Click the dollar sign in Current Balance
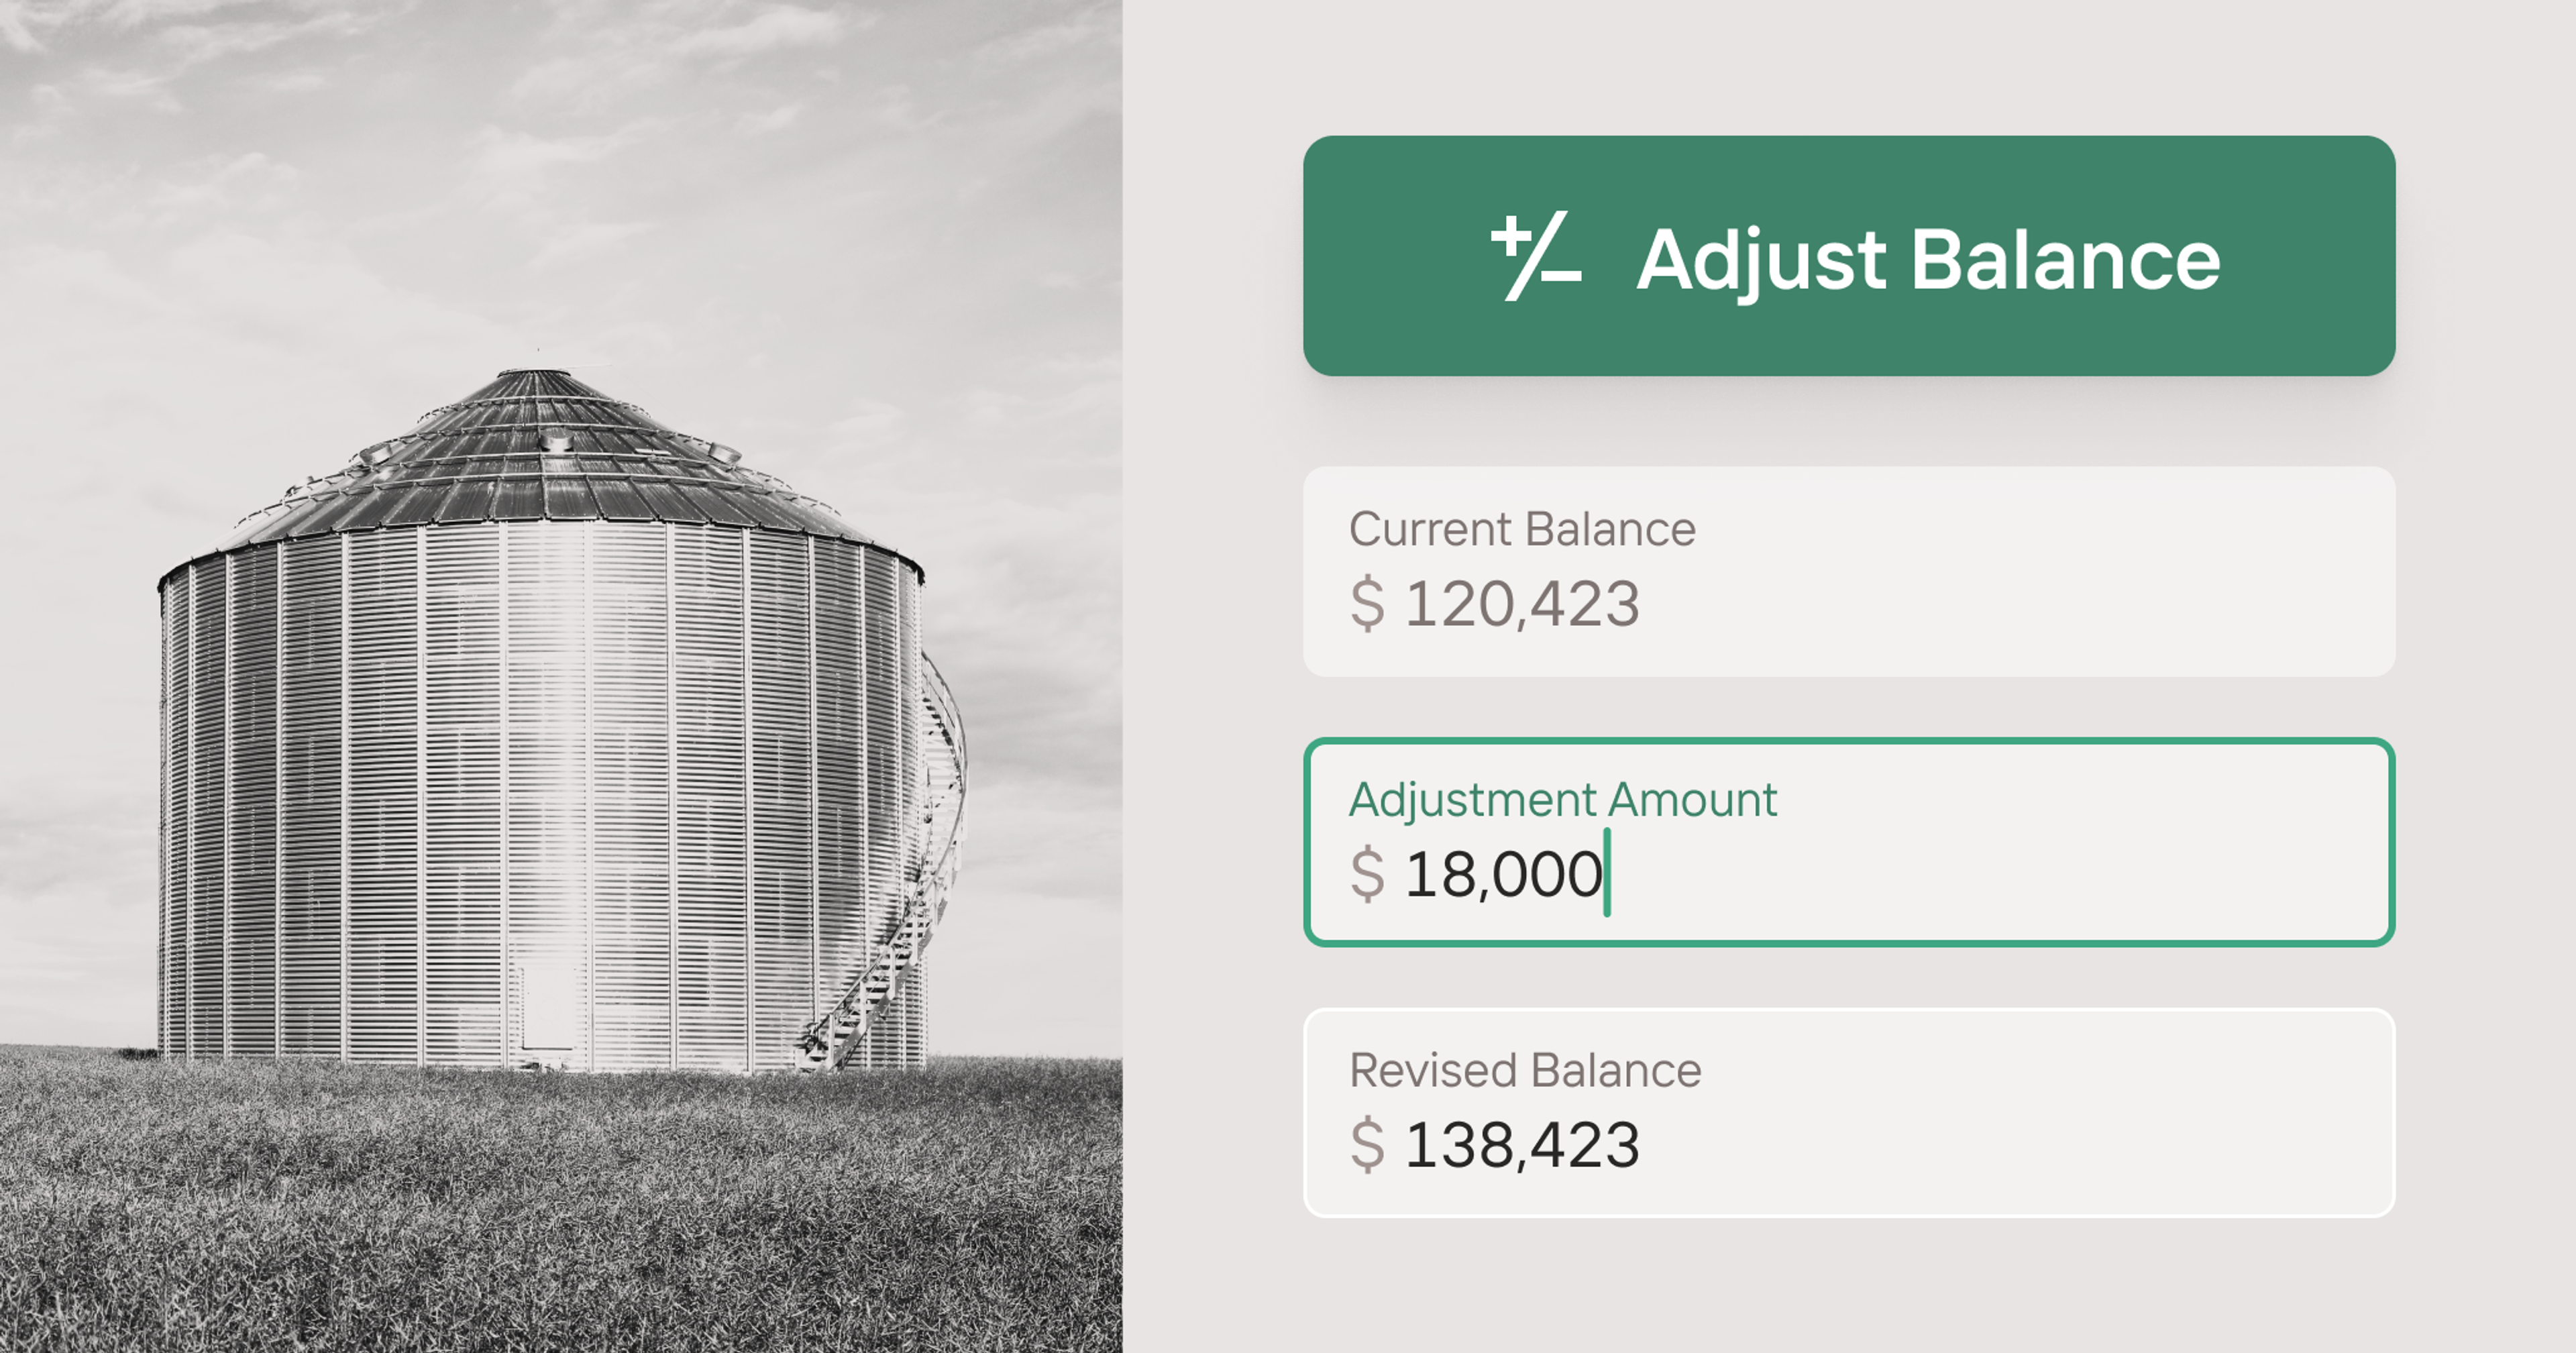The image size is (2576, 1353). coord(1367,604)
